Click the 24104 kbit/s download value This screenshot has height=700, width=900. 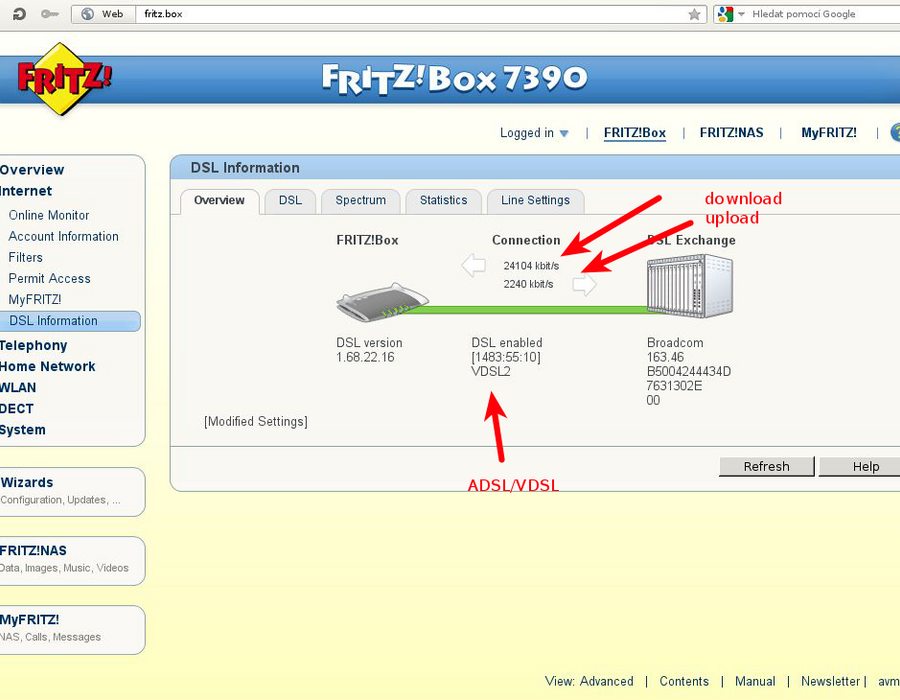tap(531, 266)
